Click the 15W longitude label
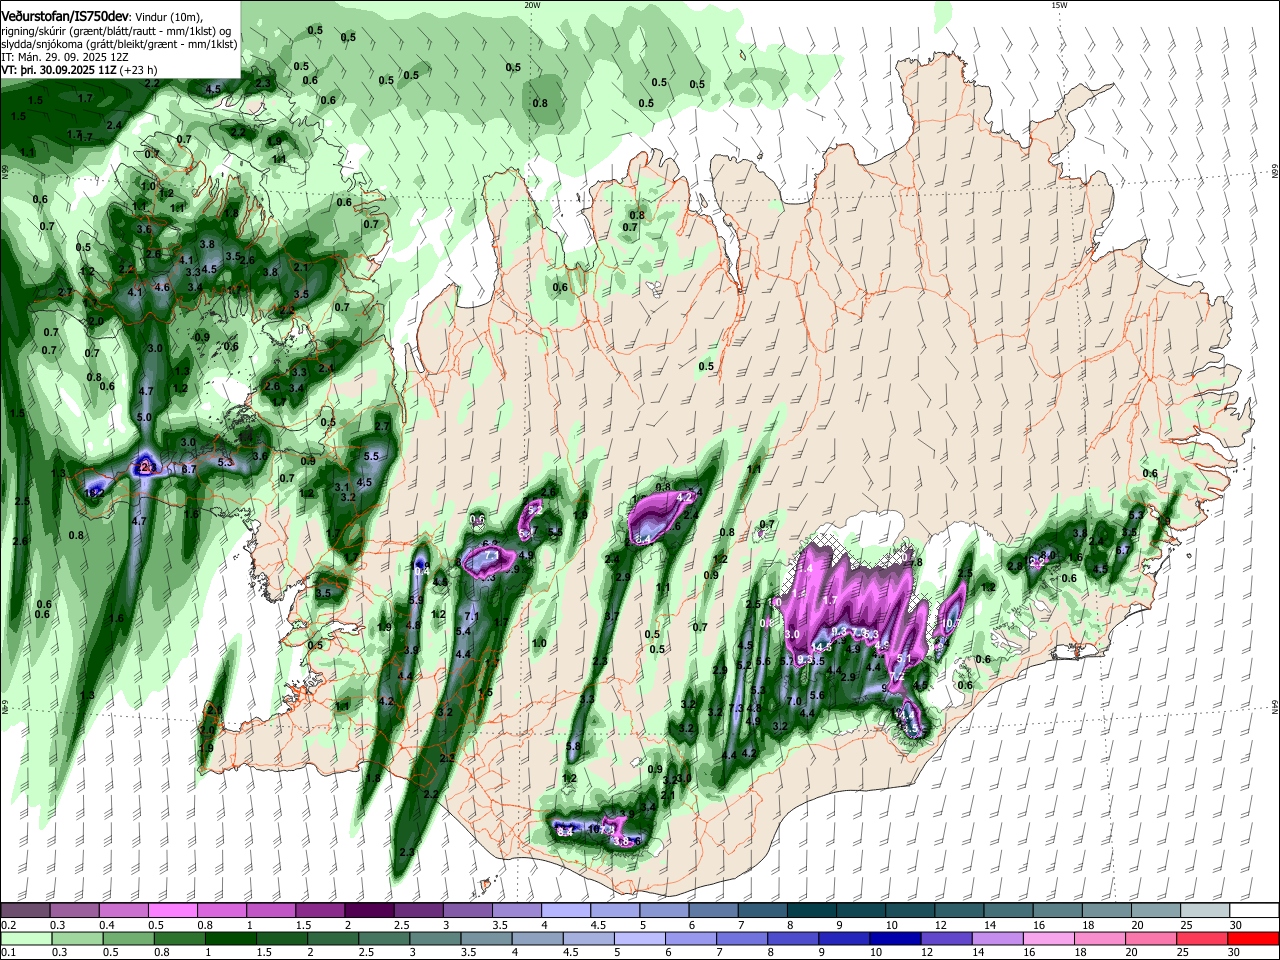Viewport: 1280px width, 960px height. pos(1059,5)
